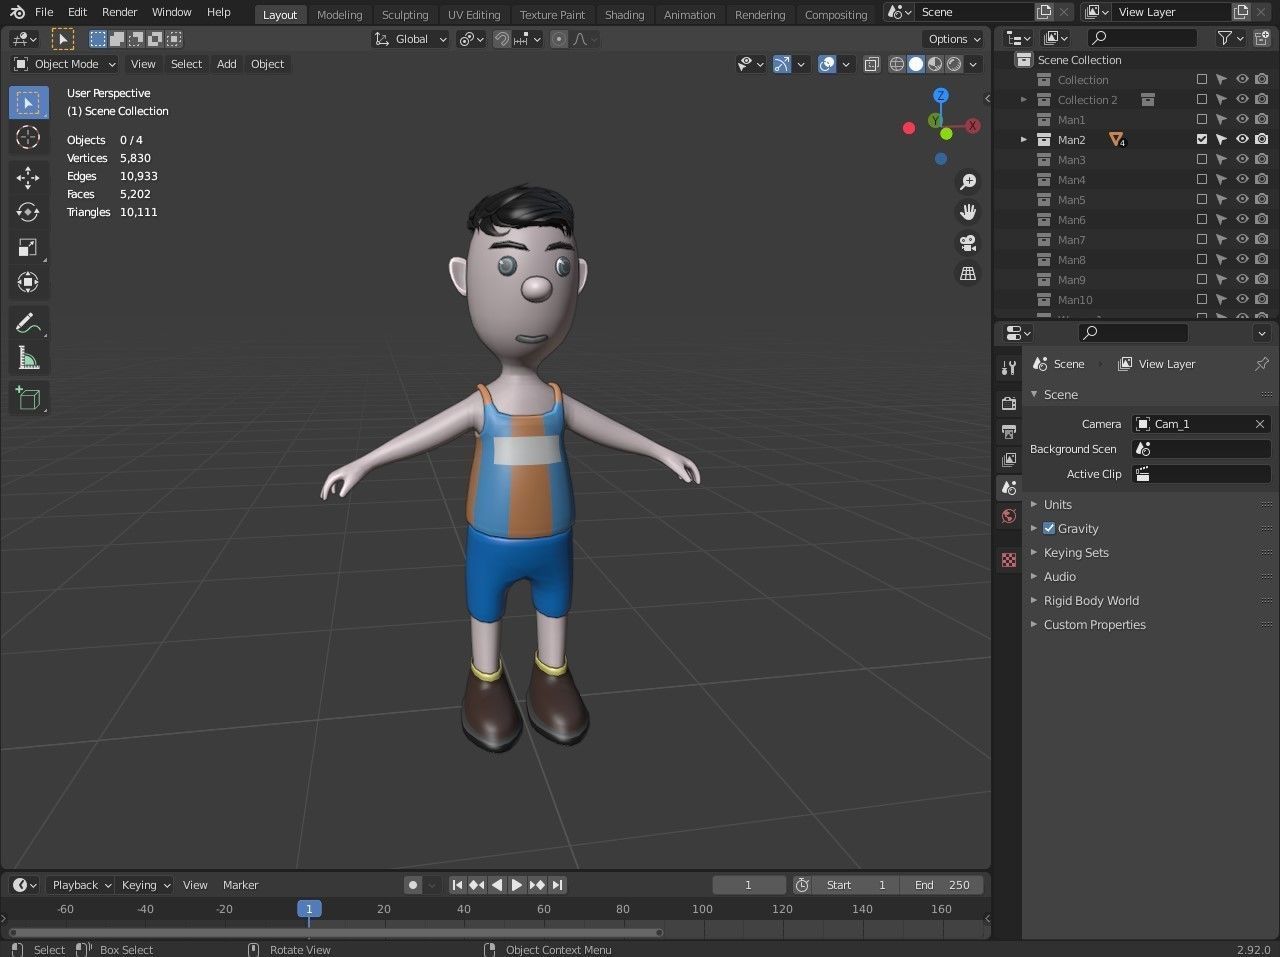Switch orthographic perspective grid icon
The width and height of the screenshot is (1280, 957).
coord(968,273)
